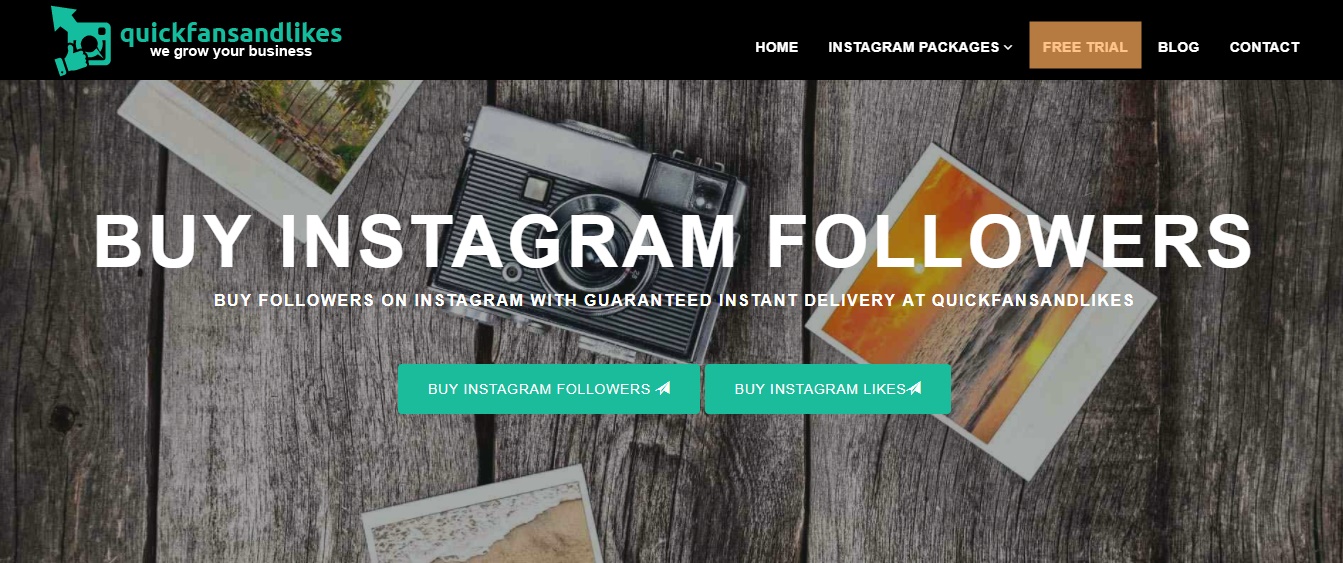Image resolution: width=1343 pixels, height=563 pixels.
Task: Click the Buy Instagram Followers button
Action: pyautogui.click(x=549, y=389)
